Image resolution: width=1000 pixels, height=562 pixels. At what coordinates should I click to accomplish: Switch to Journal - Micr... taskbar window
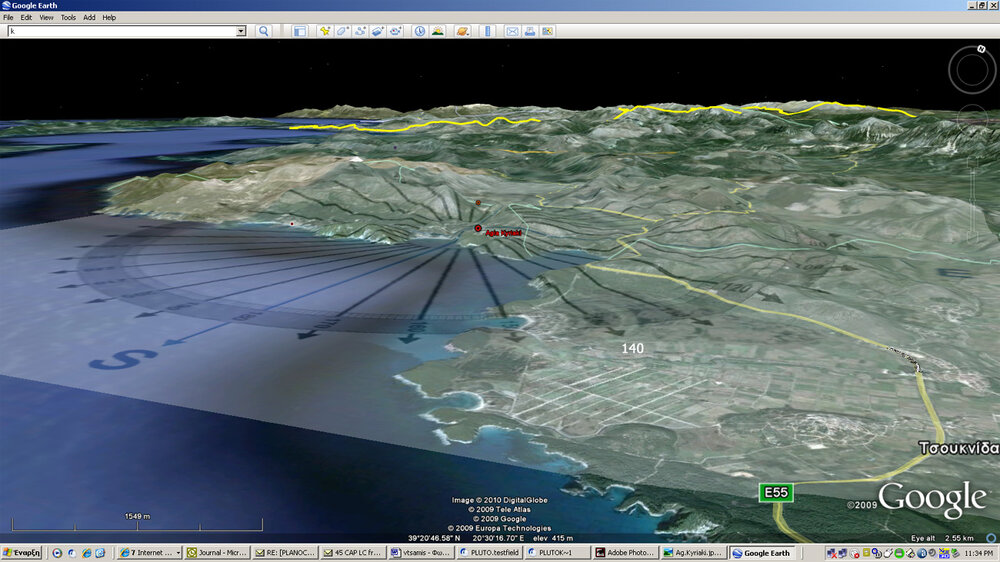coord(217,553)
